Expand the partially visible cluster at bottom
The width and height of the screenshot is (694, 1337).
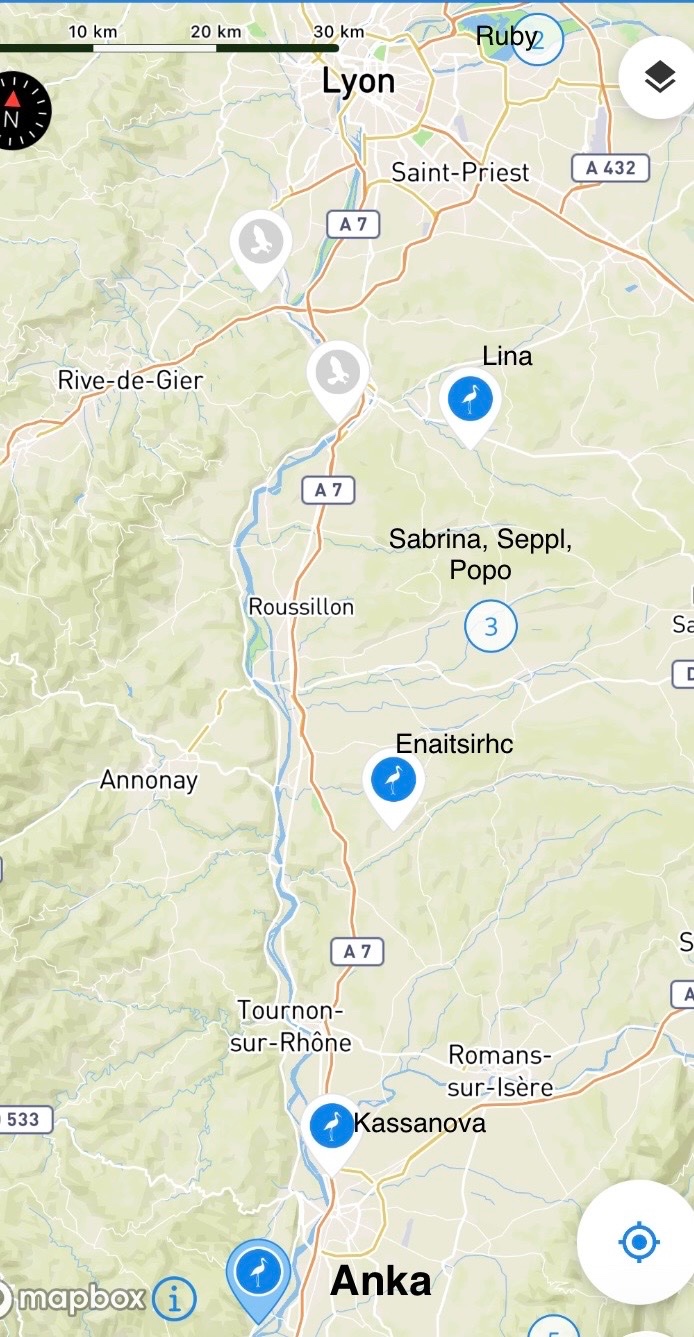coord(553,1327)
